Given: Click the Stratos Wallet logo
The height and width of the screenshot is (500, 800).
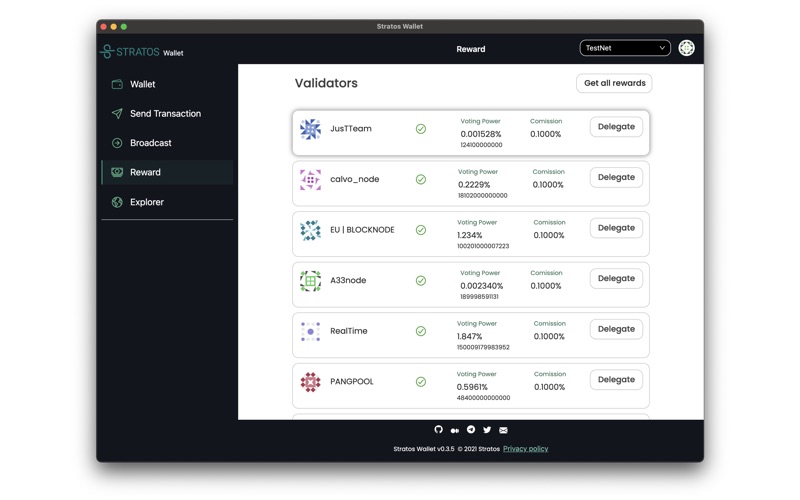Looking at the screenshot, I should [x=142, y=52].
